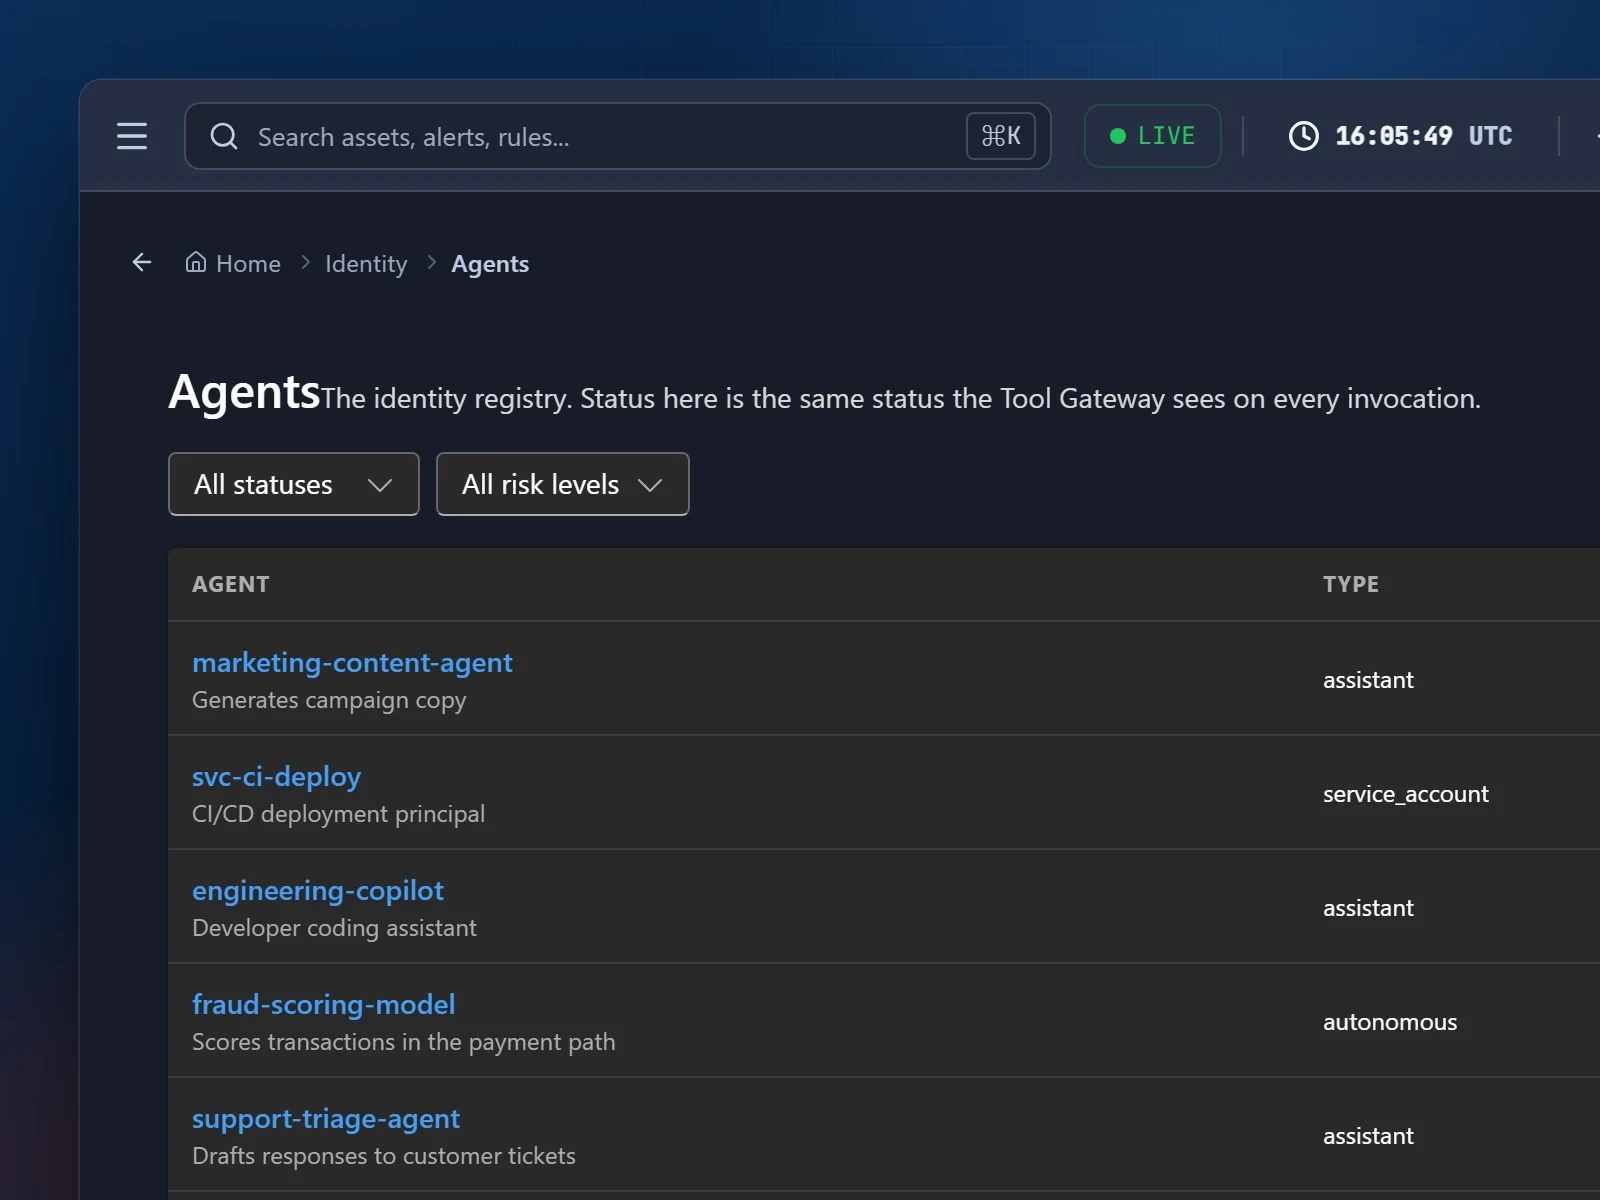Image resolution: width=1600 pixels, height=1200 pixels.
Task: Click the TYPE column header
Action: pyautogui.click(x=1351, y=584)
